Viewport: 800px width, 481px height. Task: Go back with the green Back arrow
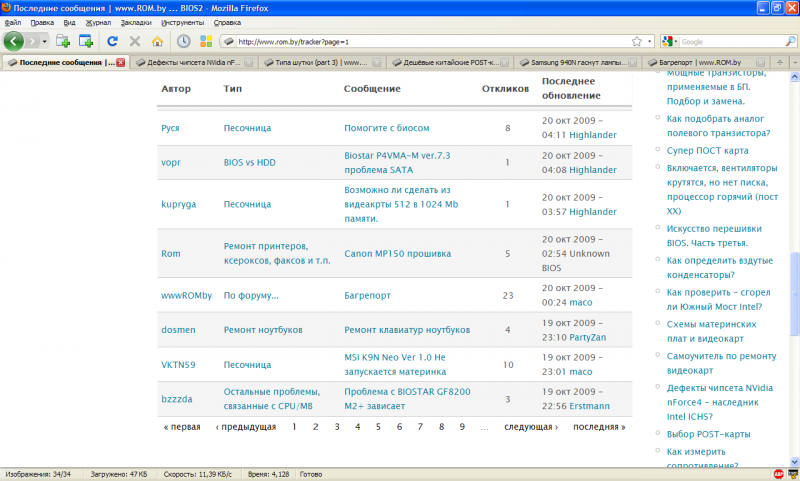tap(14, 41)
